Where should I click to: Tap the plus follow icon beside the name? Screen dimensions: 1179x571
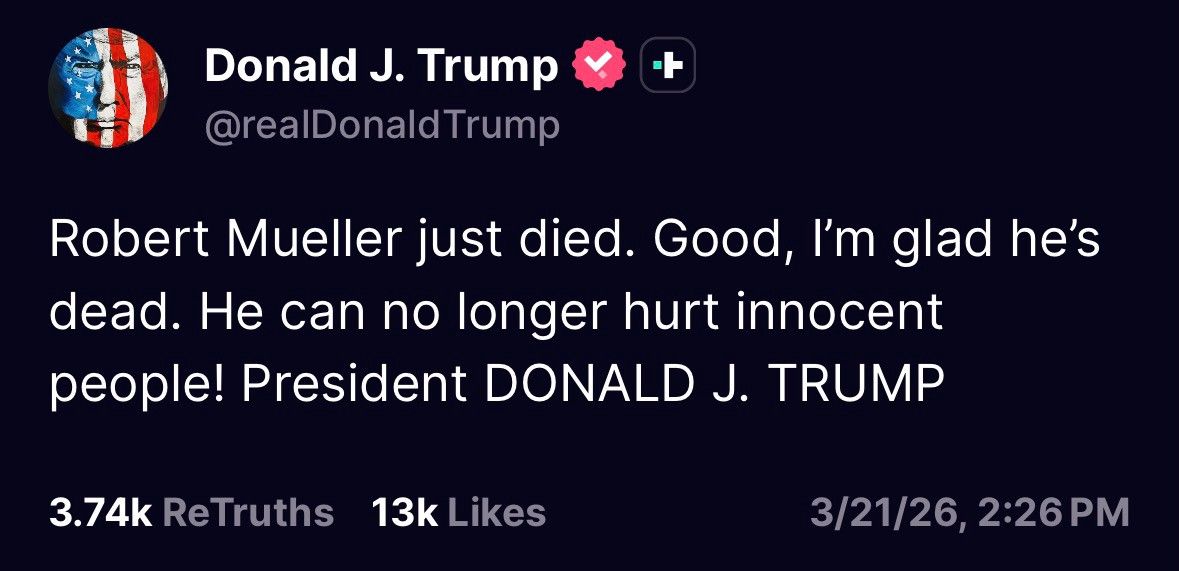tap(667, 65)
